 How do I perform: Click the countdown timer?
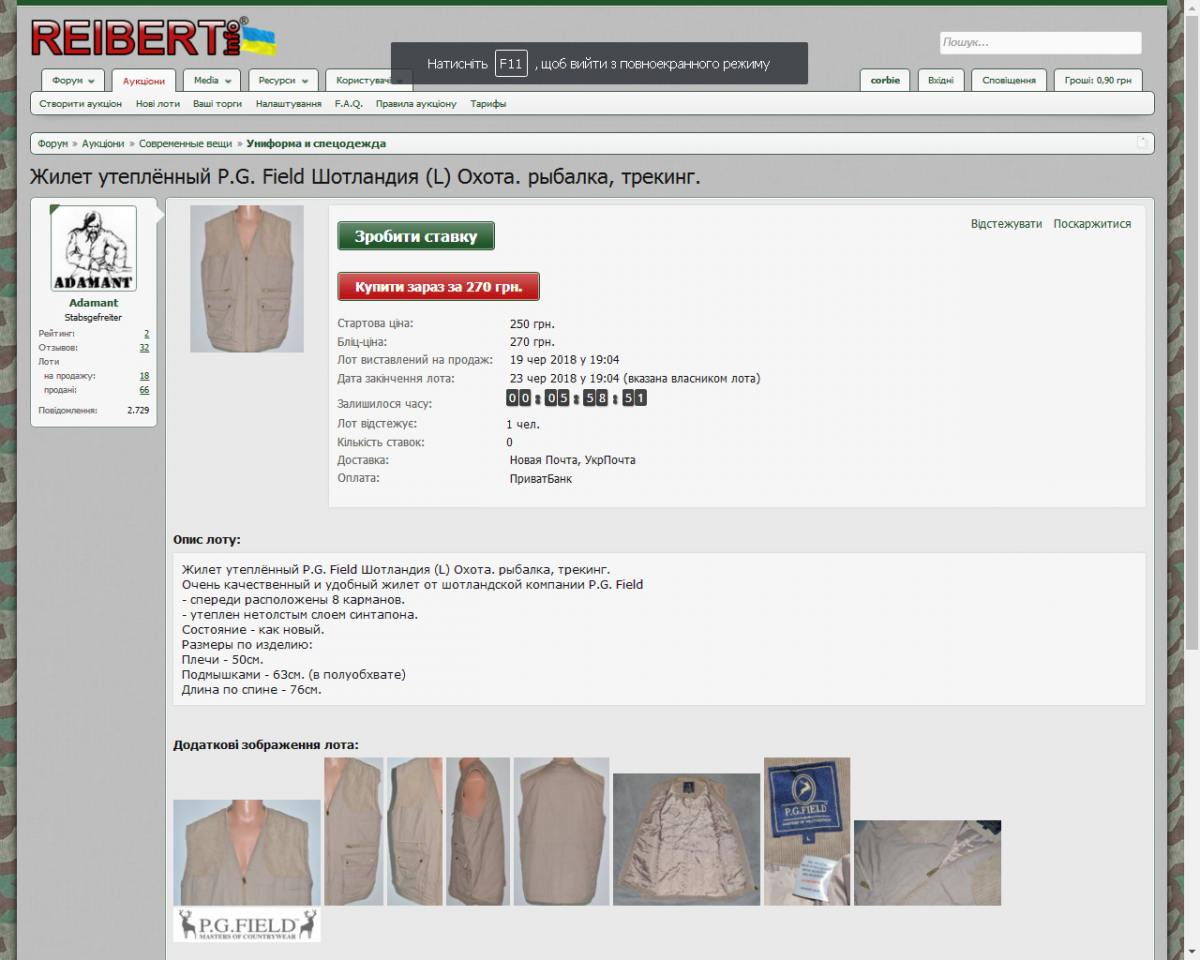577,398
